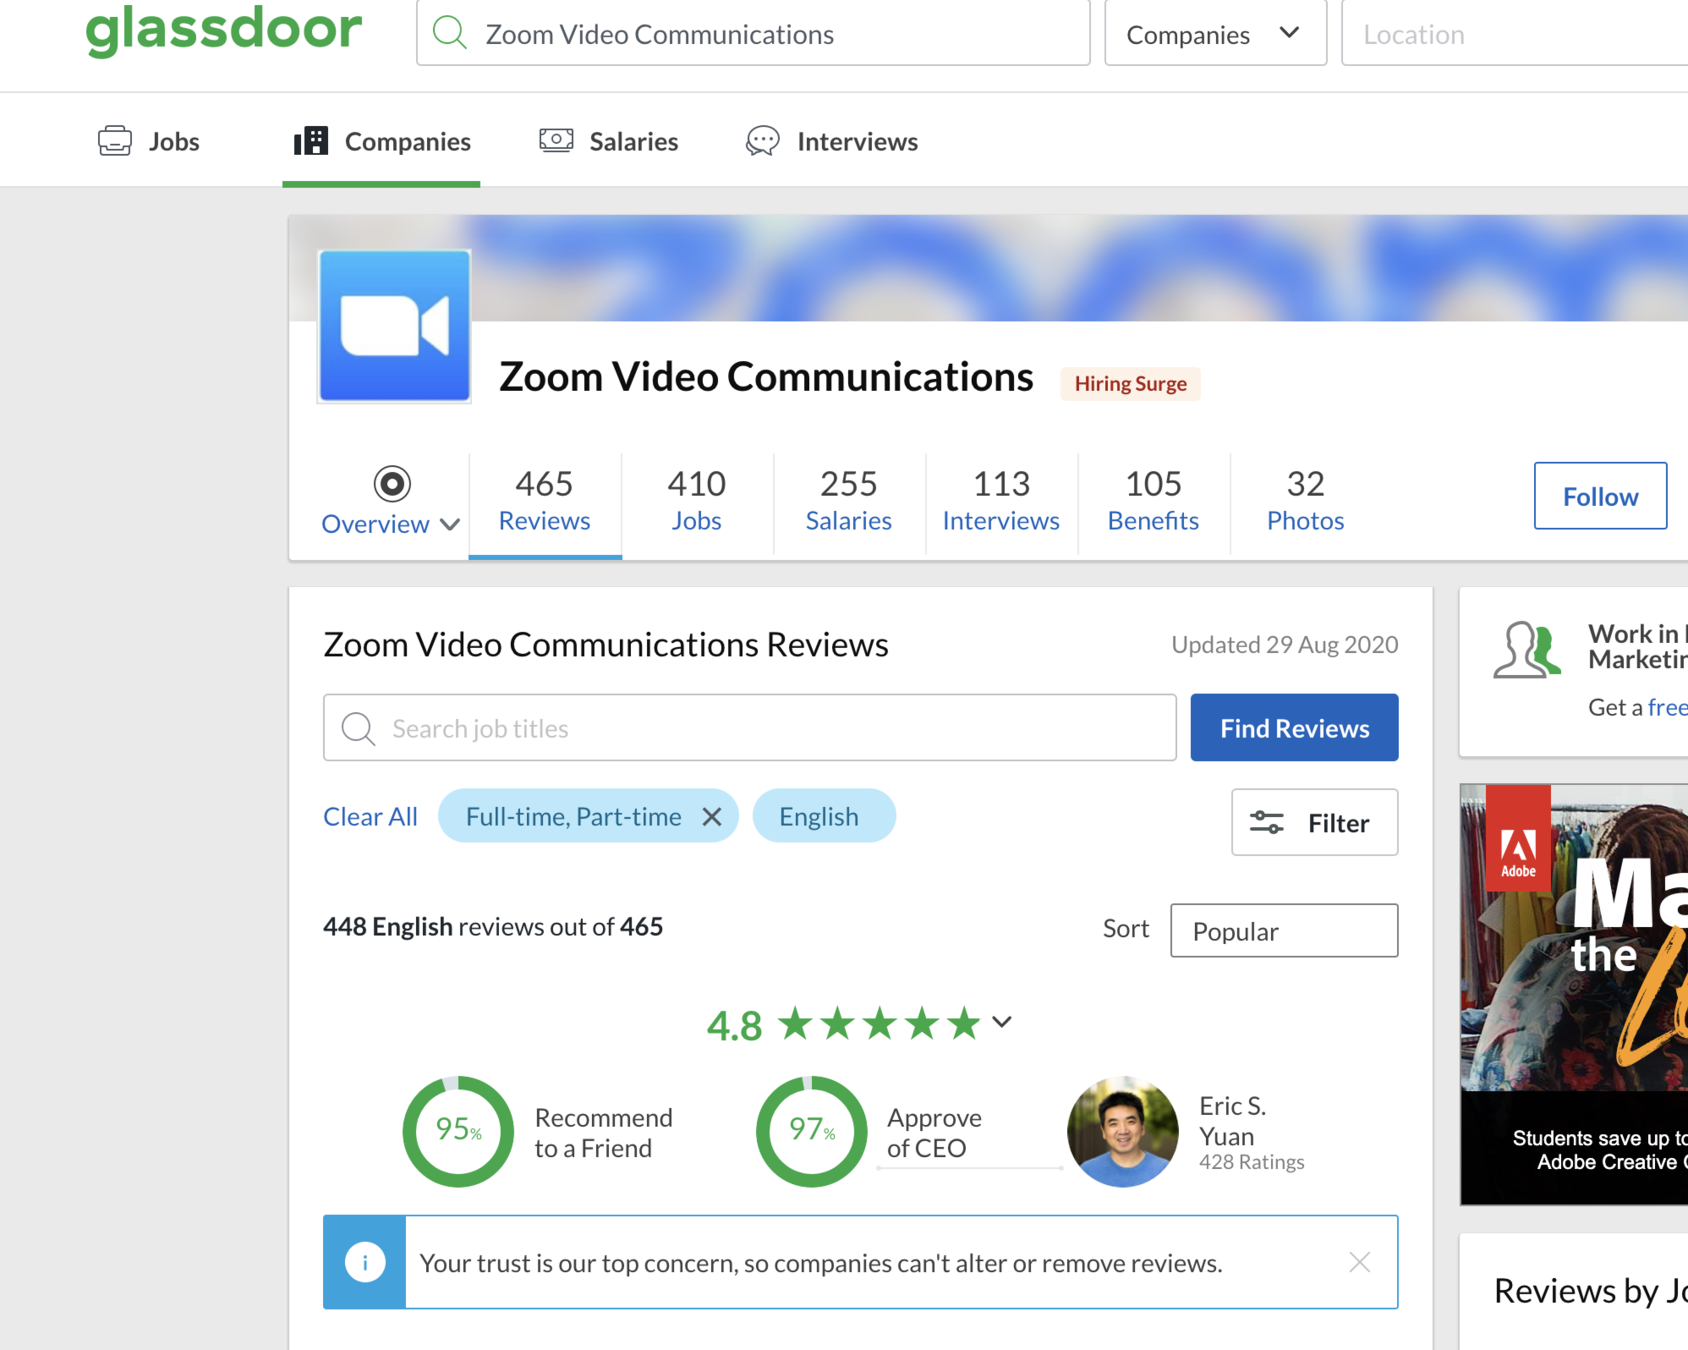Dismiss the trust notice banner
This screenshot has width=1688, height=1350.
pyautogui.click(x=1359, y=1262)
